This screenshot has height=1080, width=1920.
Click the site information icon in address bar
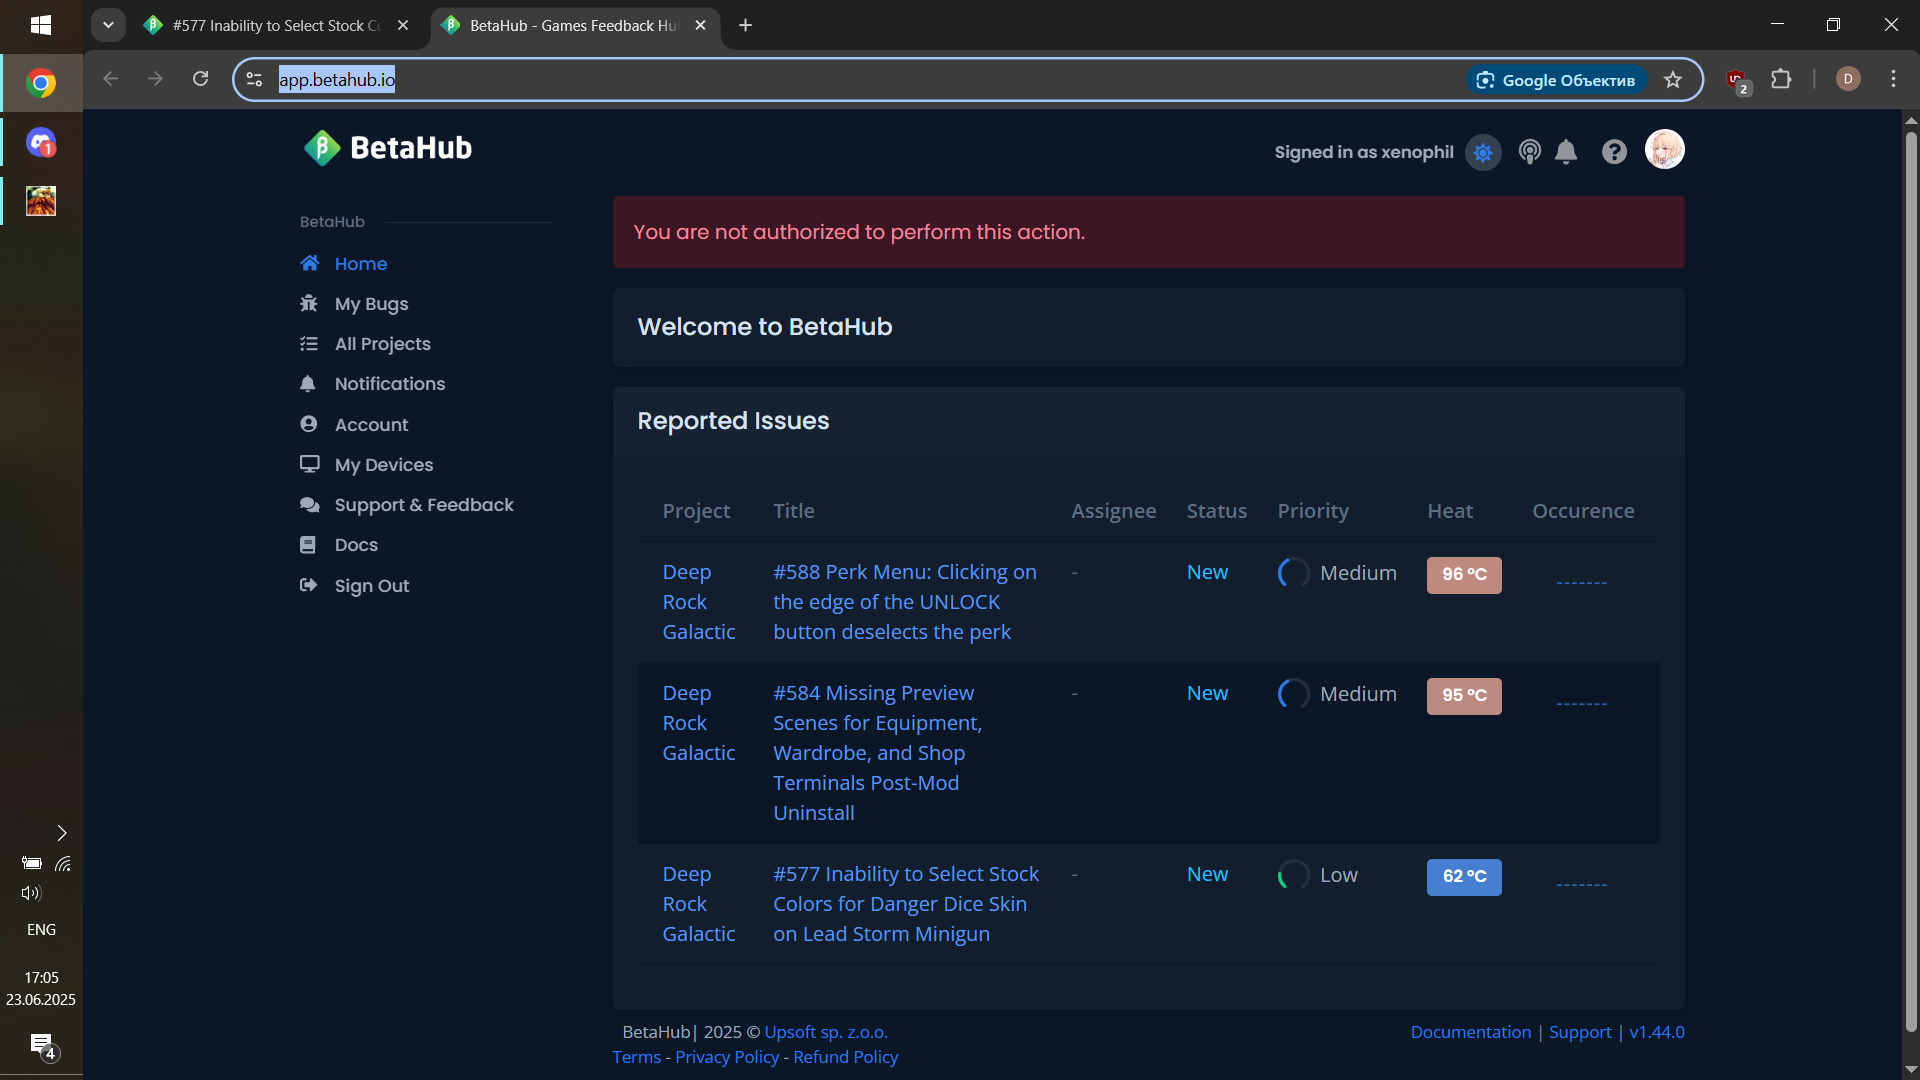(x=254, y=80)
